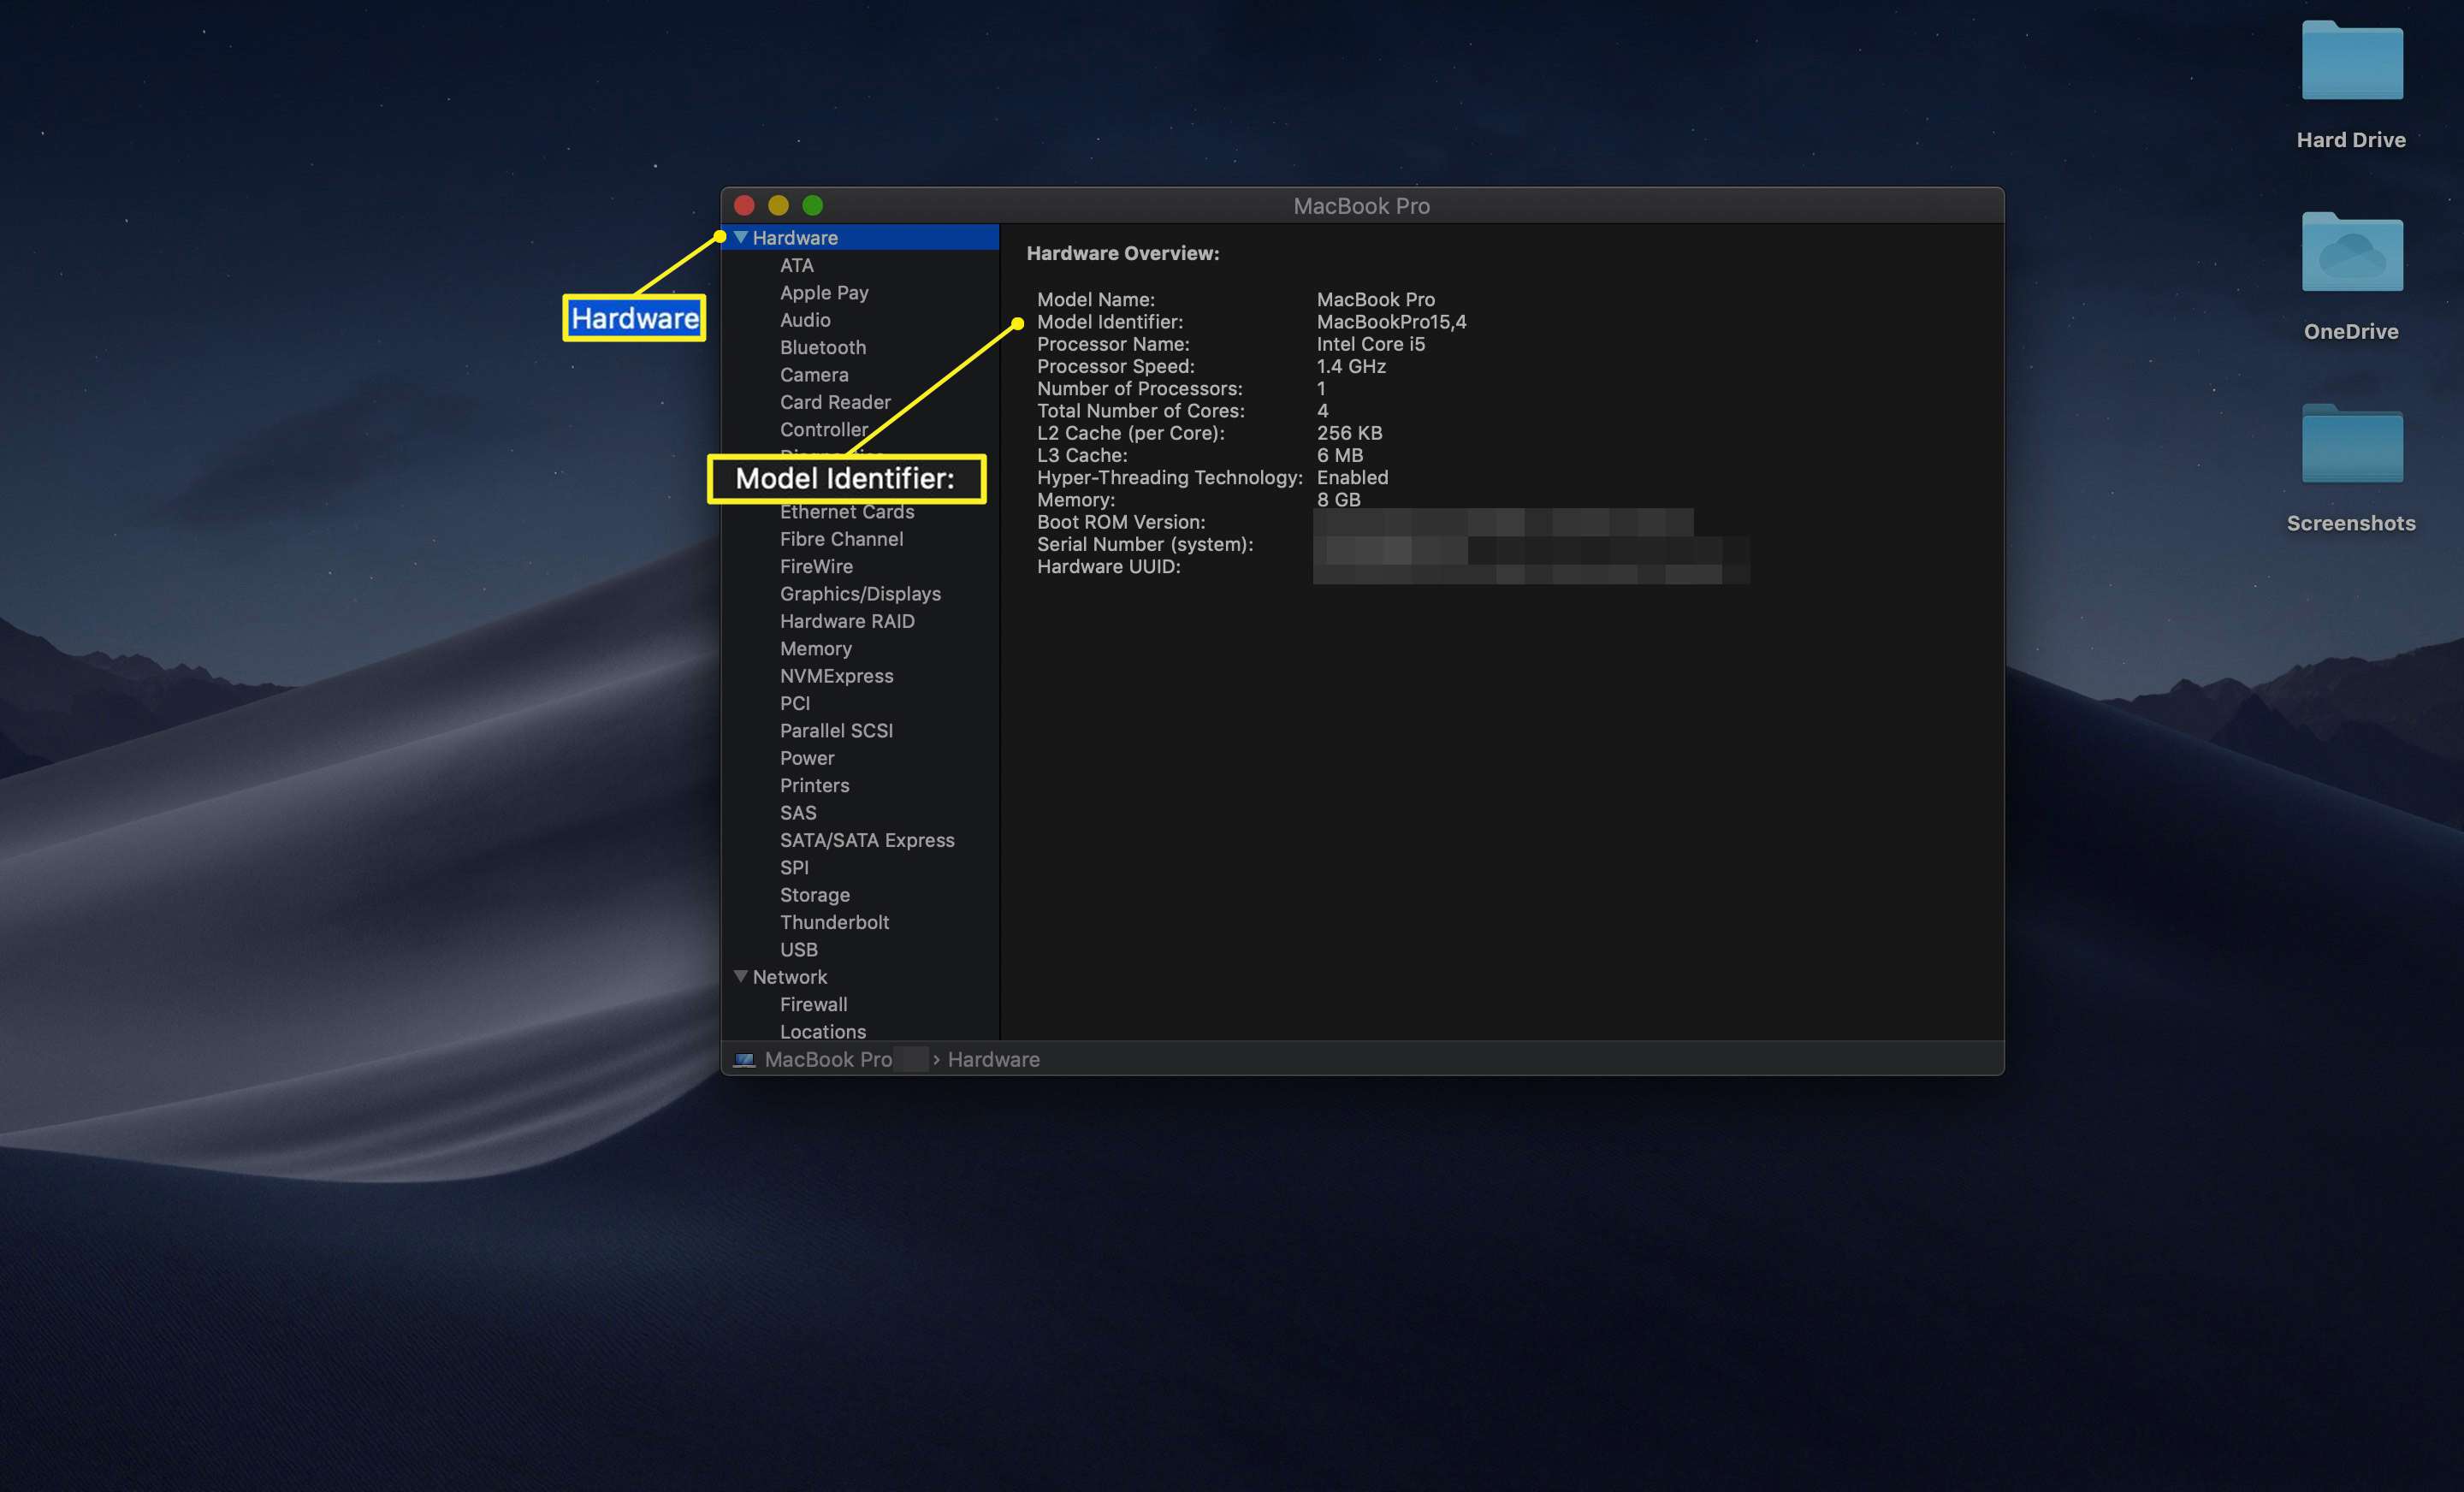
Task: Select PCI in the sidebar
Action: [x=795, y=703]
